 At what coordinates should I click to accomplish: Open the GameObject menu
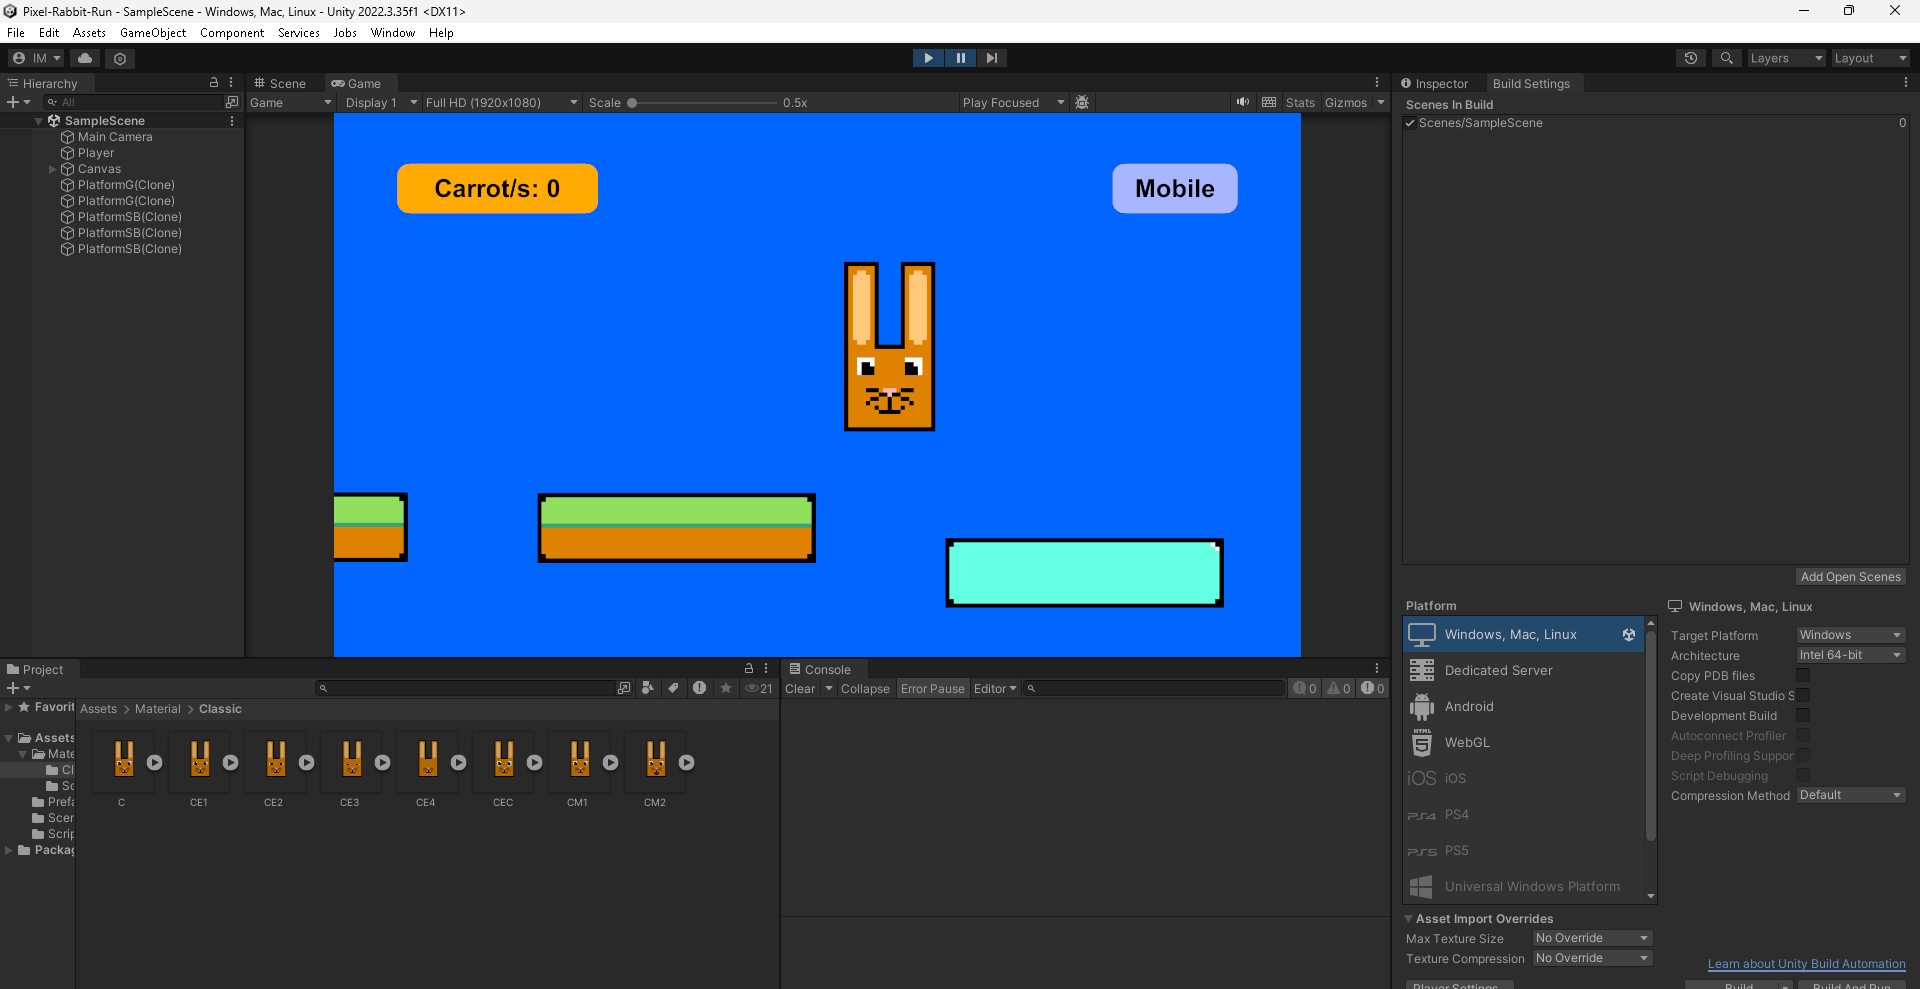[x=152, y=32]
